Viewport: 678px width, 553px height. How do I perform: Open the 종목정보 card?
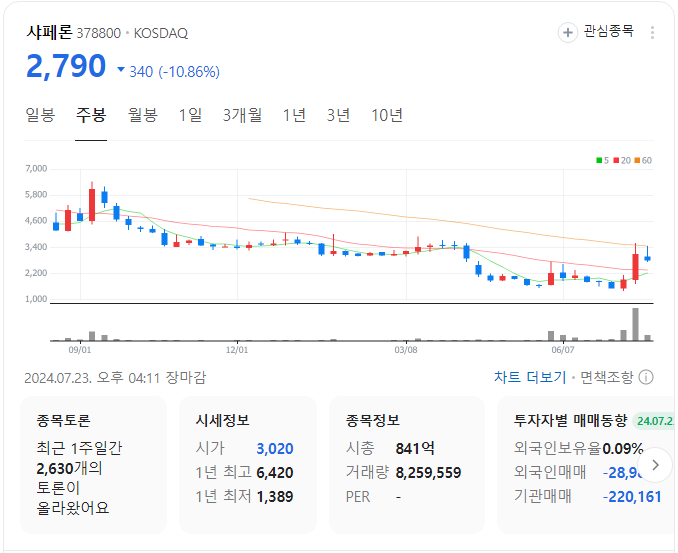click(407, 464)
